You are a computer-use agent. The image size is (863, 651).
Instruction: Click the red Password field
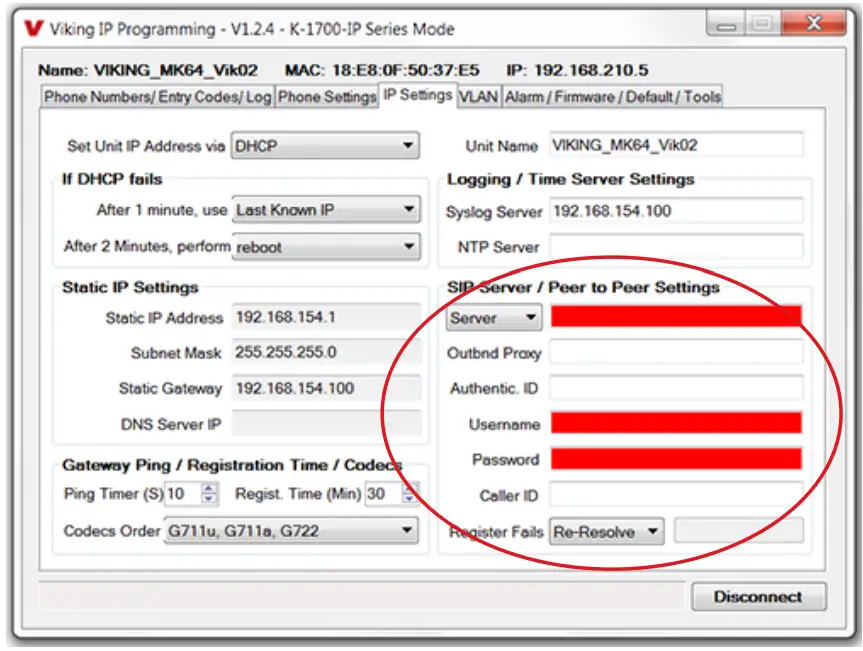[676, 458]
